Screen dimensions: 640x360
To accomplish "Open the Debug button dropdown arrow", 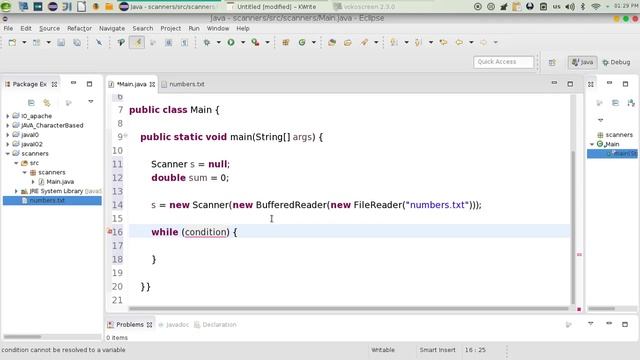I will coord(218,42).
